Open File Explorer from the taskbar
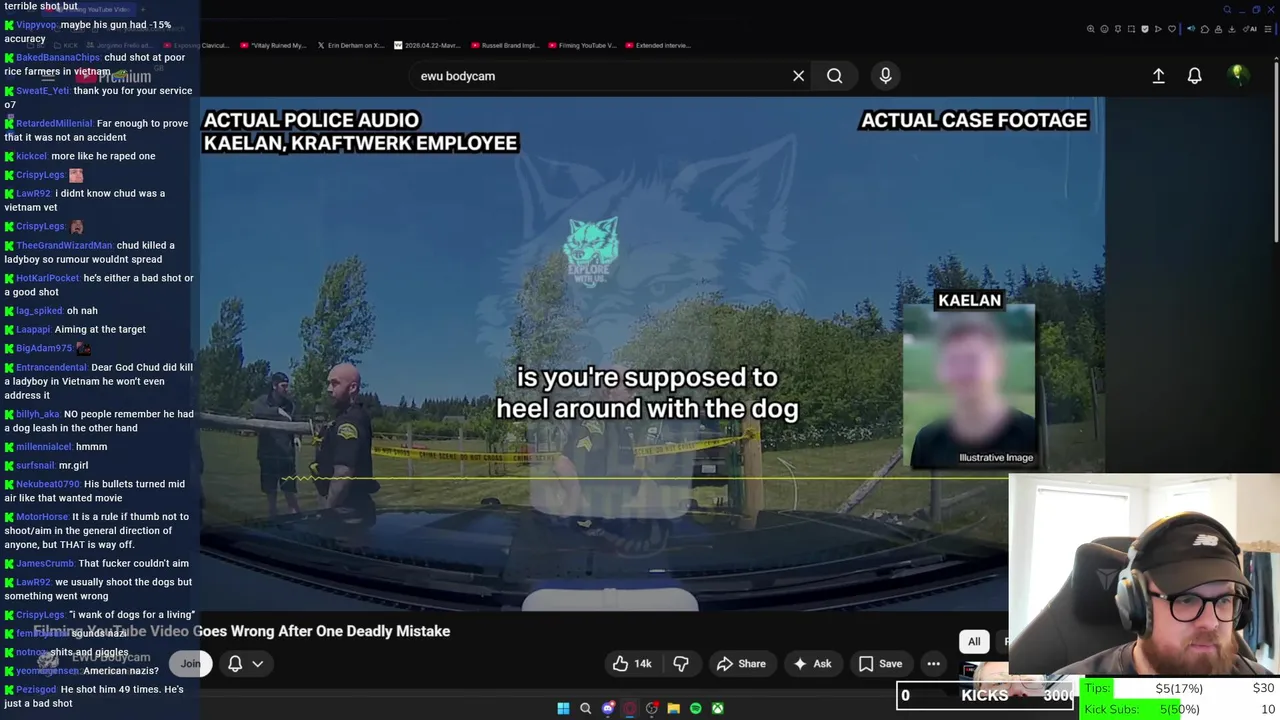 pos(673,708)
